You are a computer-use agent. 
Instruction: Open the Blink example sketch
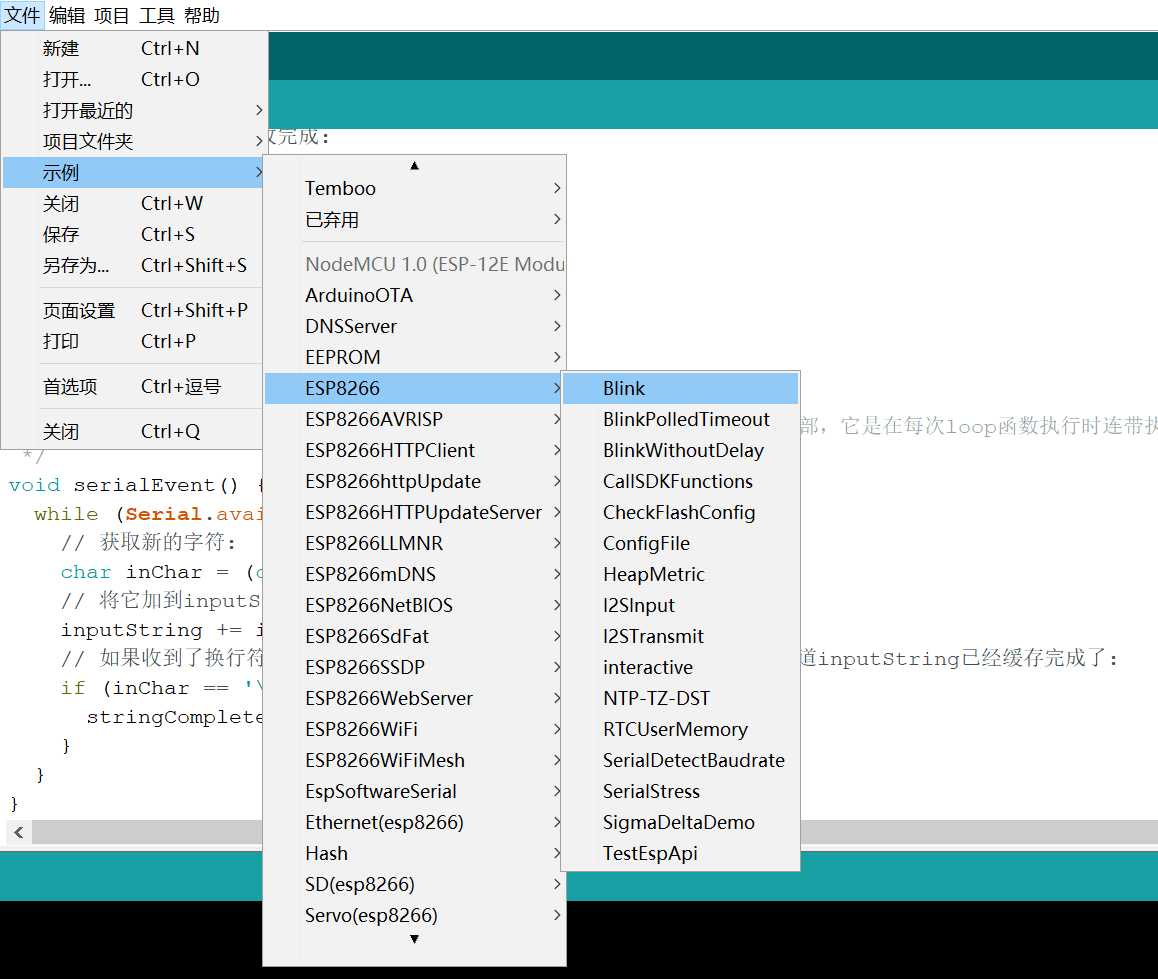(680, 388)
